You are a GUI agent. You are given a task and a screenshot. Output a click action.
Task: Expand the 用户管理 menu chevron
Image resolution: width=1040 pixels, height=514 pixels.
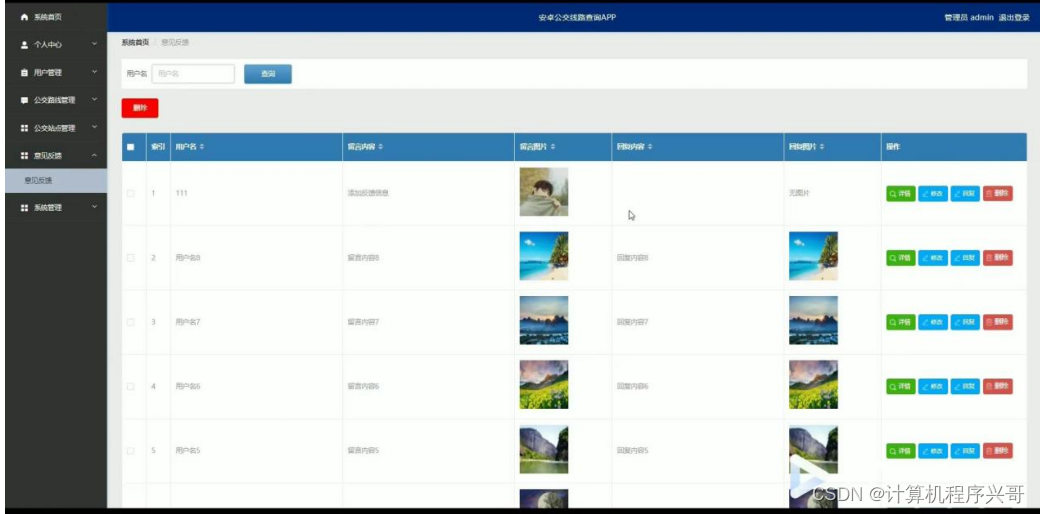94,72
